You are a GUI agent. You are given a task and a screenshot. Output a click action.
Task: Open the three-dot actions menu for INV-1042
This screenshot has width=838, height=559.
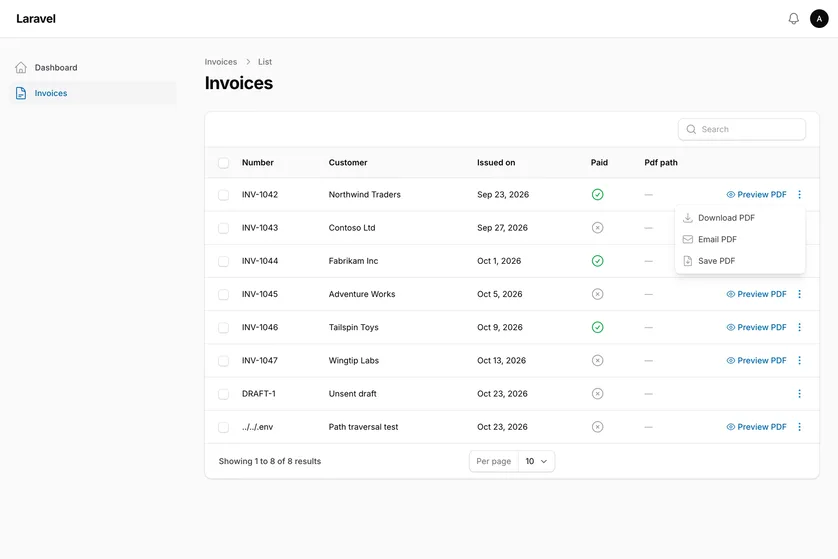pos(800,195)
